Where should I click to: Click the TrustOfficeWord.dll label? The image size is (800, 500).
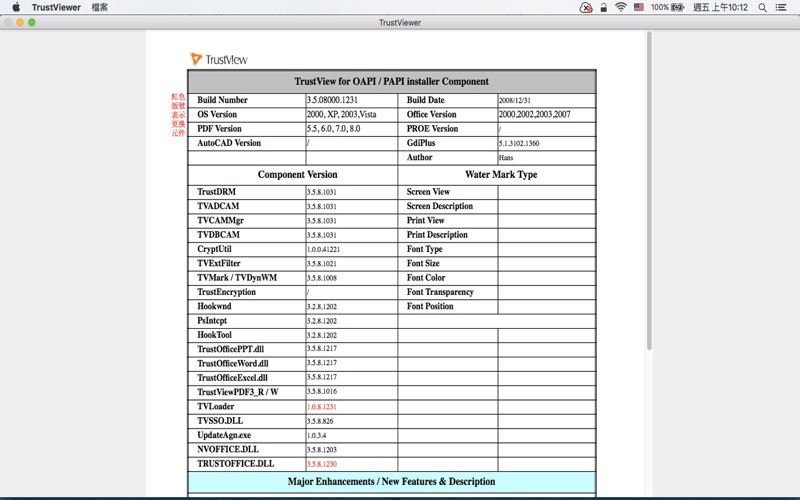233,363
